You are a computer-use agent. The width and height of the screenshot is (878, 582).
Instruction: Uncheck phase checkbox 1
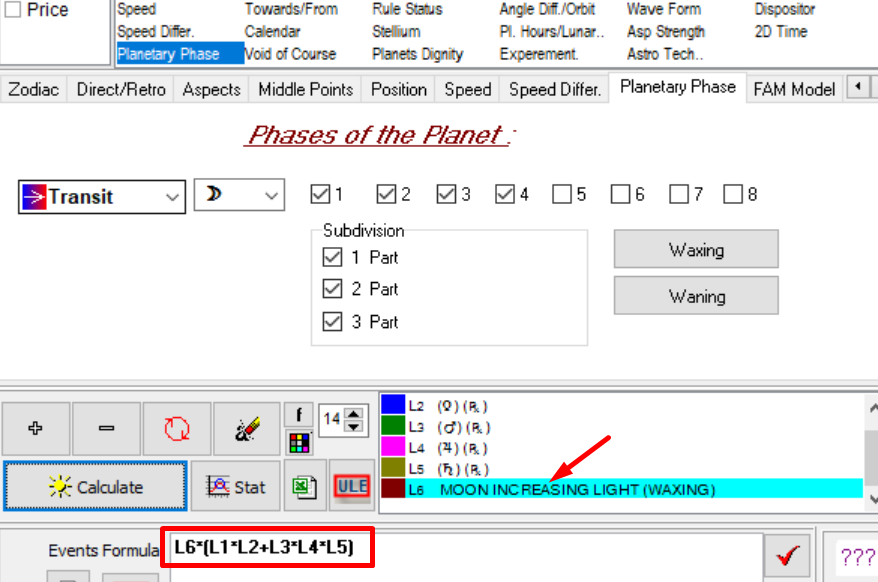click(320, 194)
